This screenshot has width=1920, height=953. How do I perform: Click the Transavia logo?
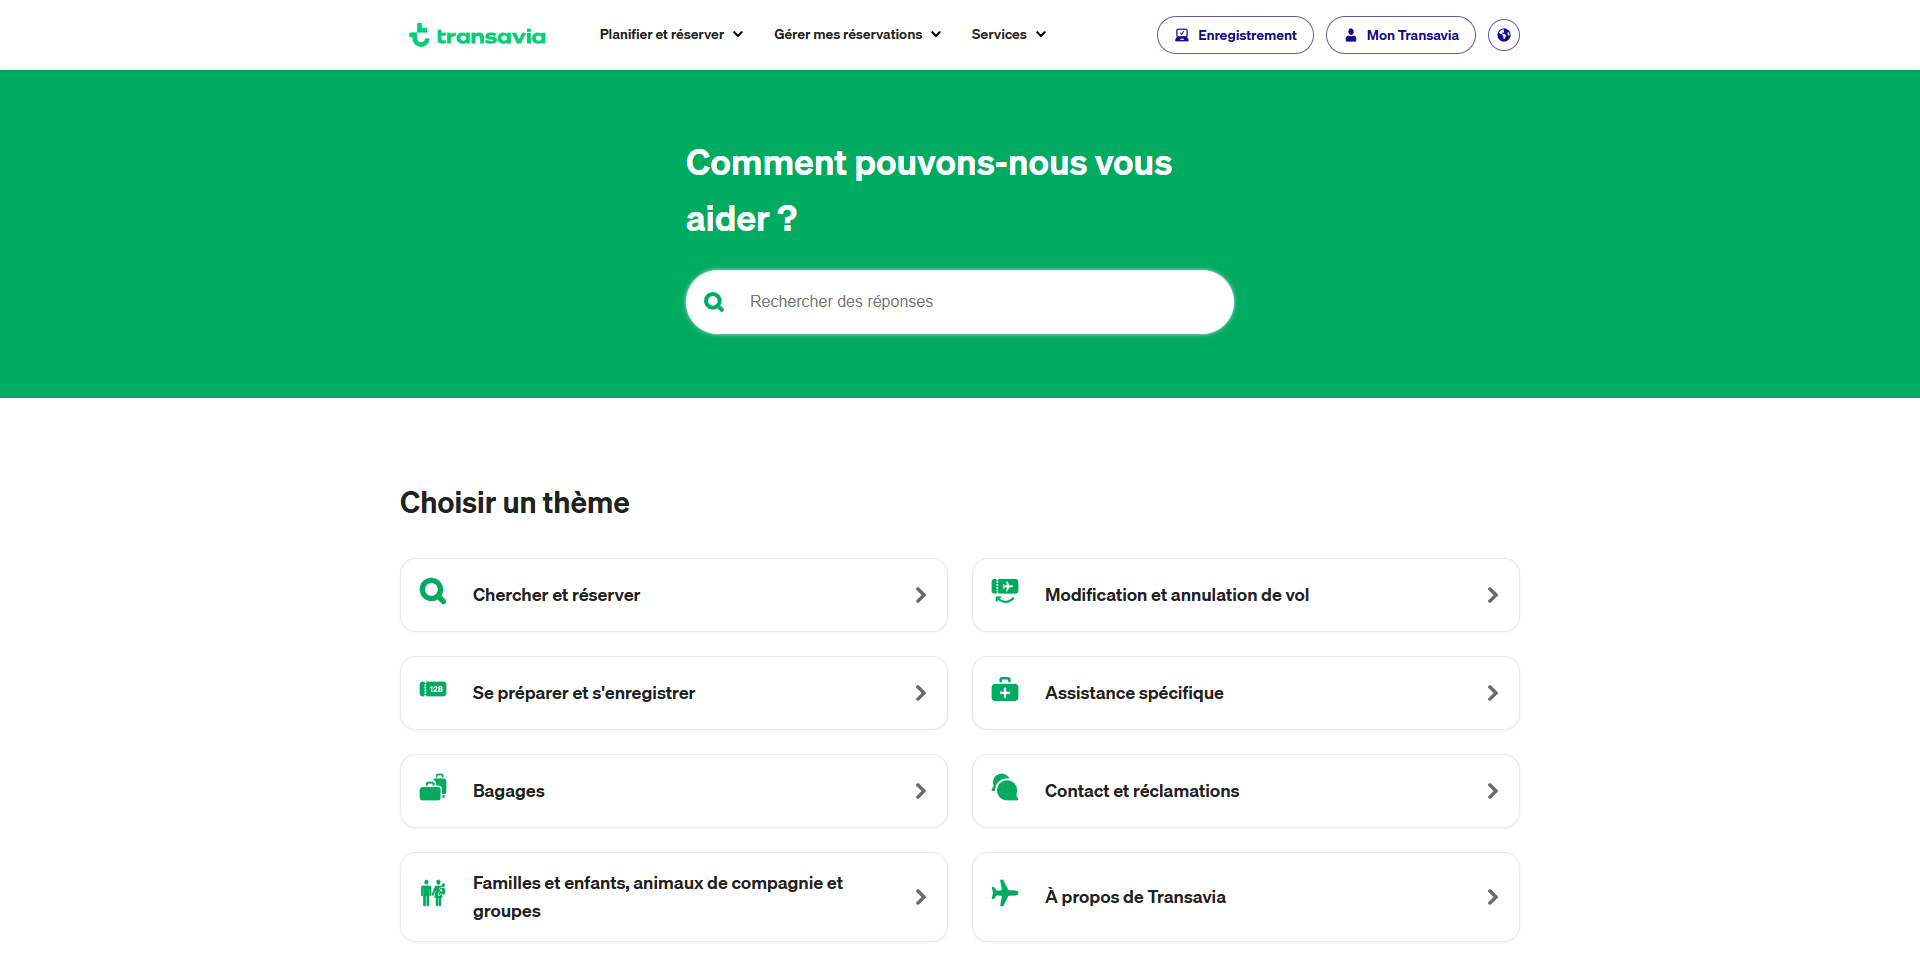pos(477,35)
